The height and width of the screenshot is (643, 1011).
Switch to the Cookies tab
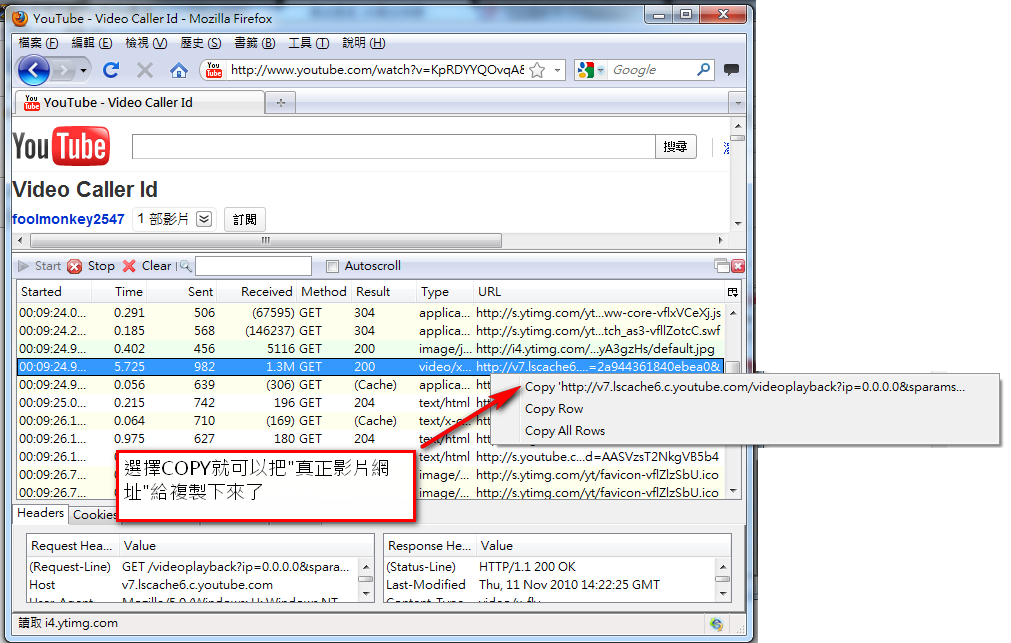(x=93, y=515)
